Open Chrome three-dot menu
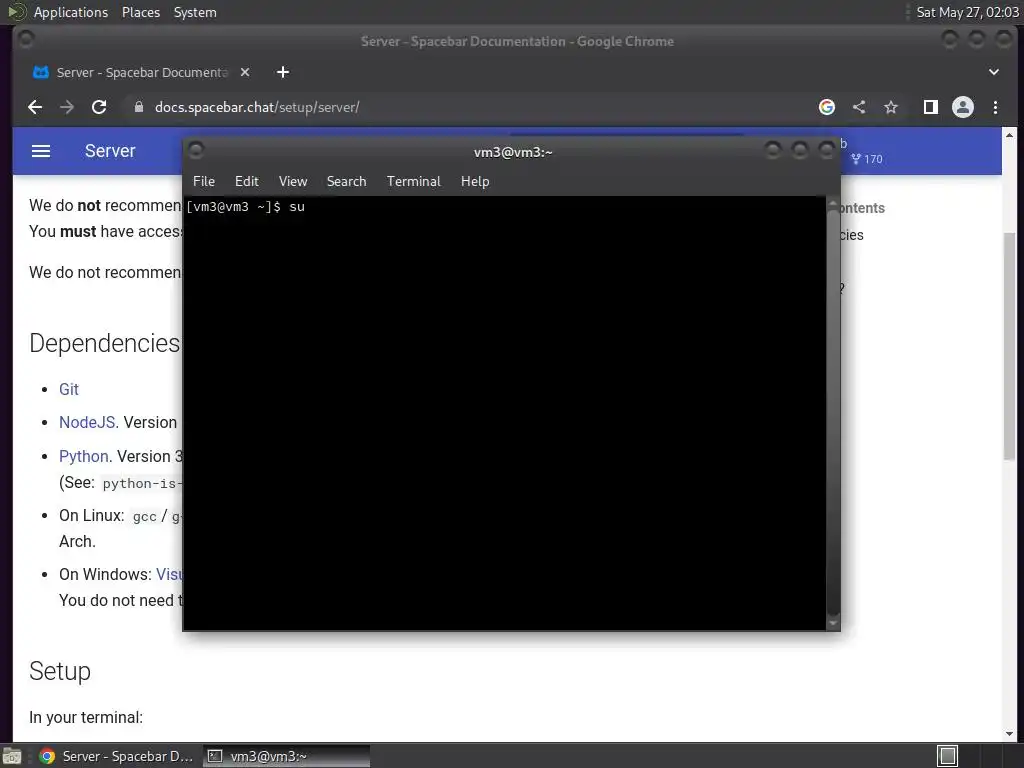This screenshot has width=1024, height=768. pos(995,107)
